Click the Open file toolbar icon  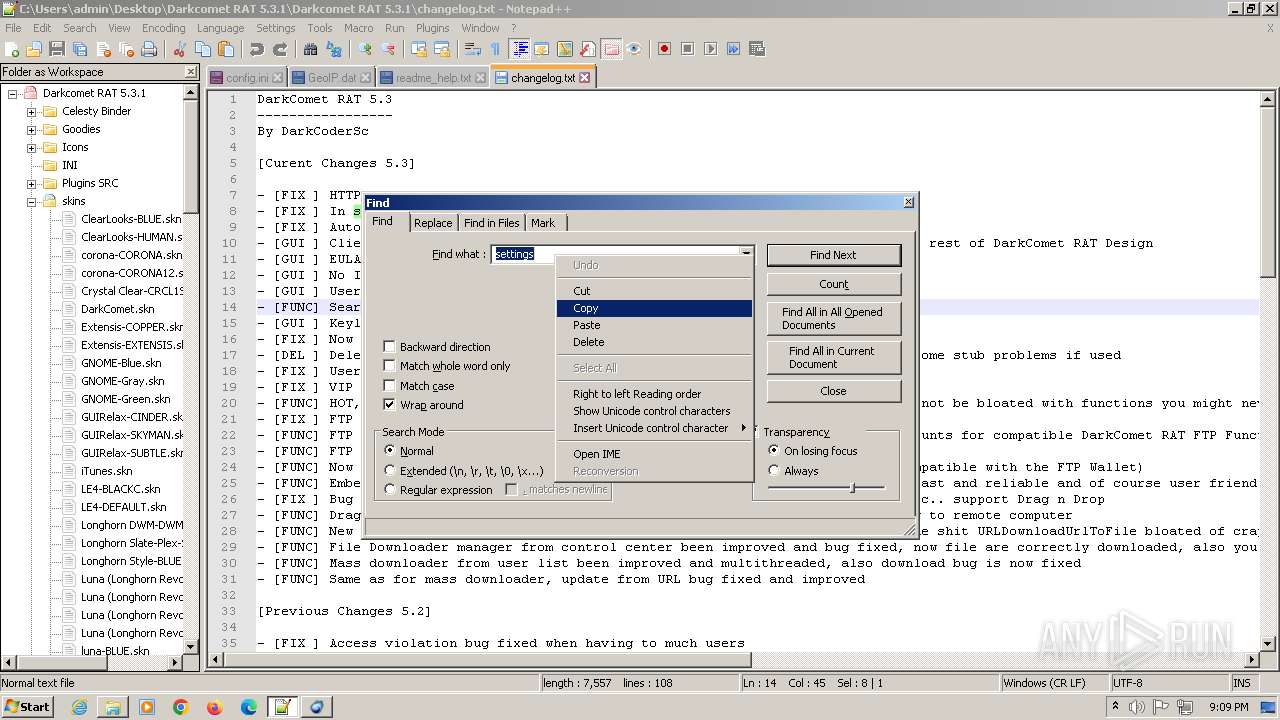coord(34,49)
